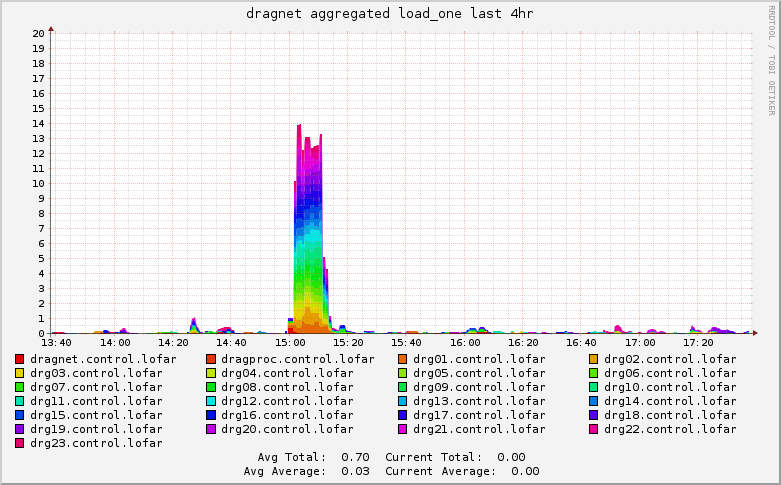Click the 'drg16.control.lofar' legend label
The image size is (781, 485).
pyautogui.click(x=287, y=415)
